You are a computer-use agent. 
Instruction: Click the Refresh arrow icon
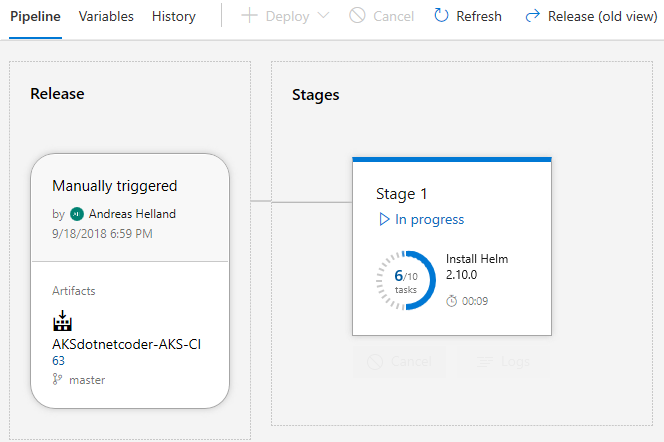[x=441, y=16]
